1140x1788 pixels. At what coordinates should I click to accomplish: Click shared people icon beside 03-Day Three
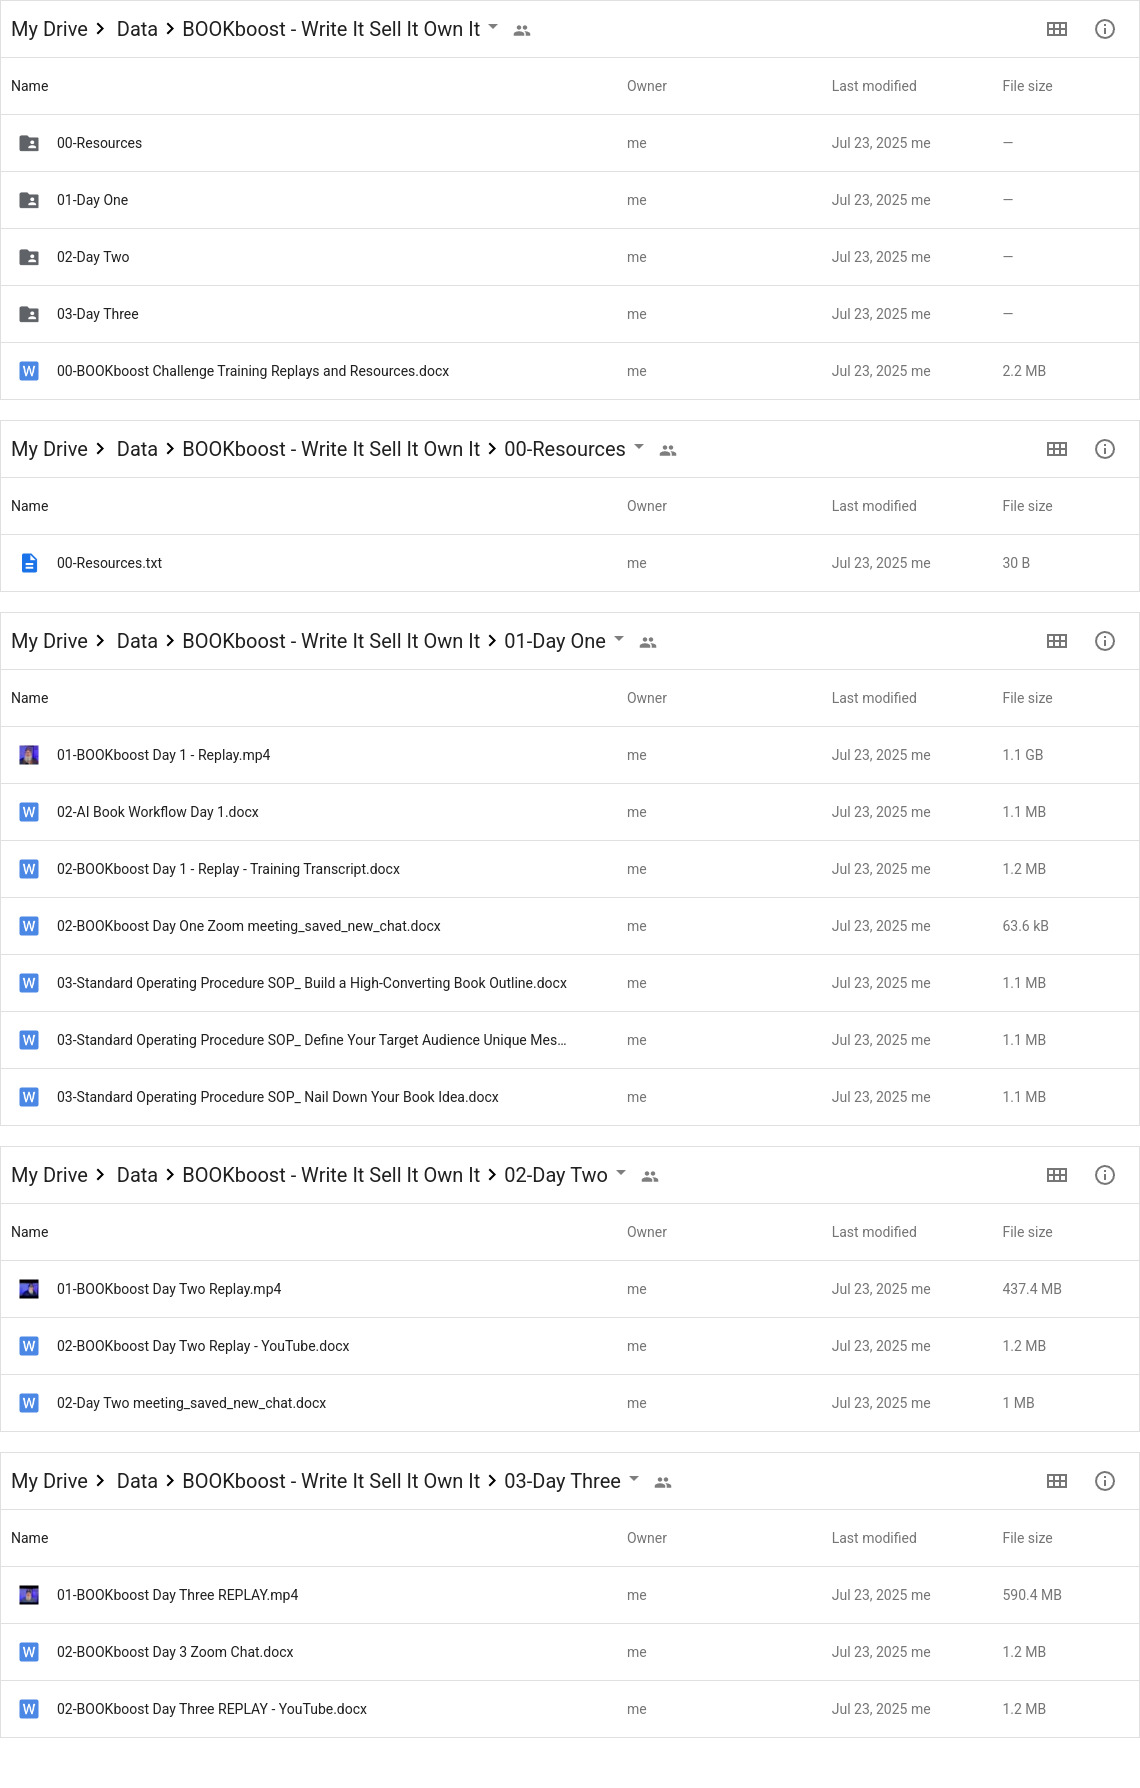(663, 1482)
